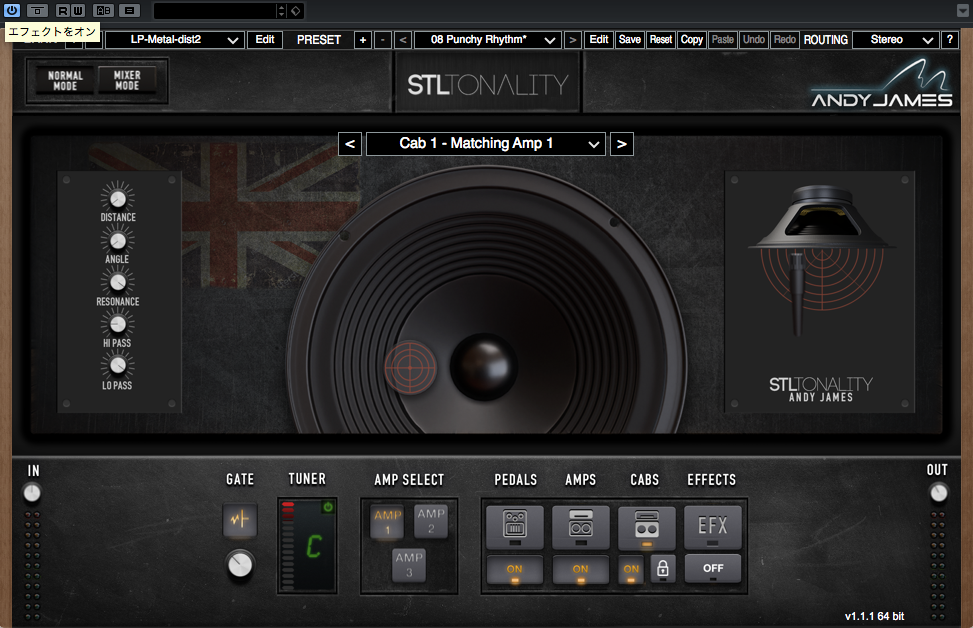Viewport: 973px width, 628px height.
Task: Enable Read automation R button
Action: pos(63,10)
